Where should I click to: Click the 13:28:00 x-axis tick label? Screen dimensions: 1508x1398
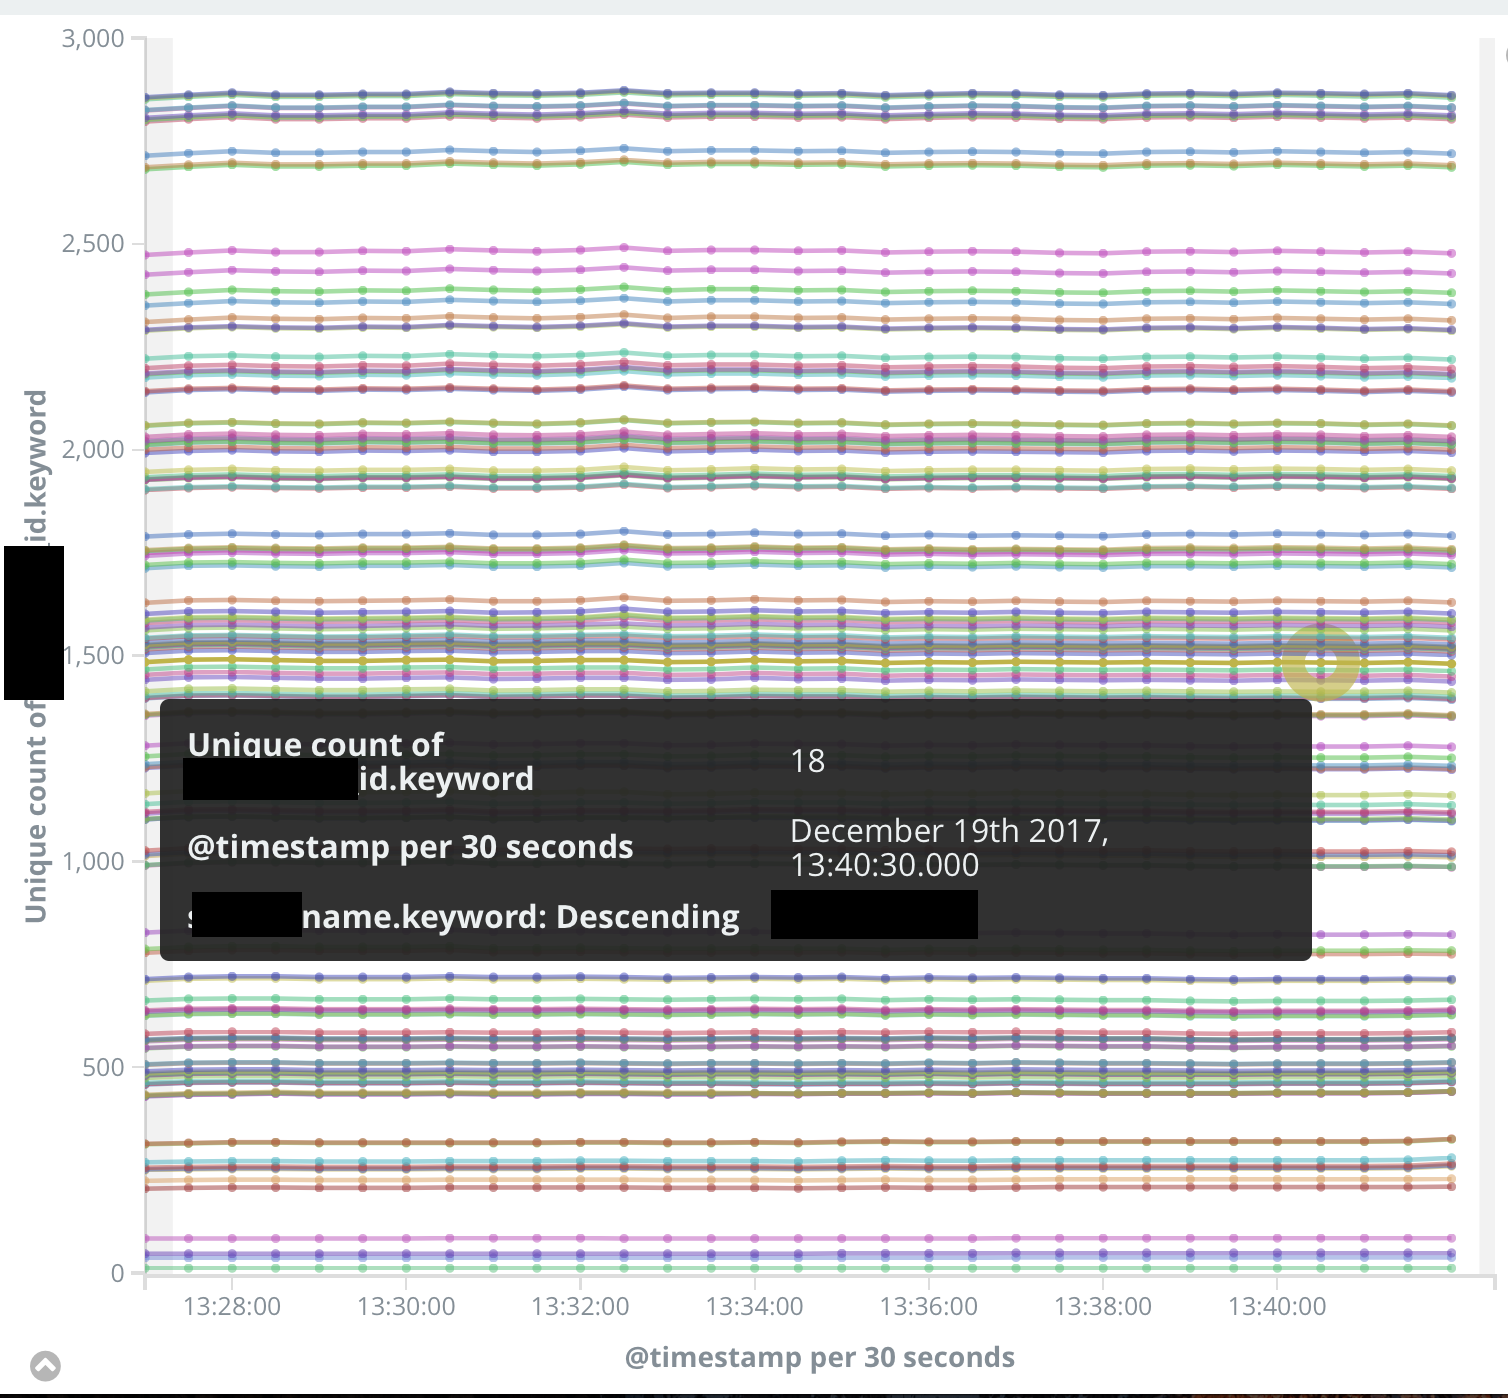pyautogui.click(x=232, y=1306)
